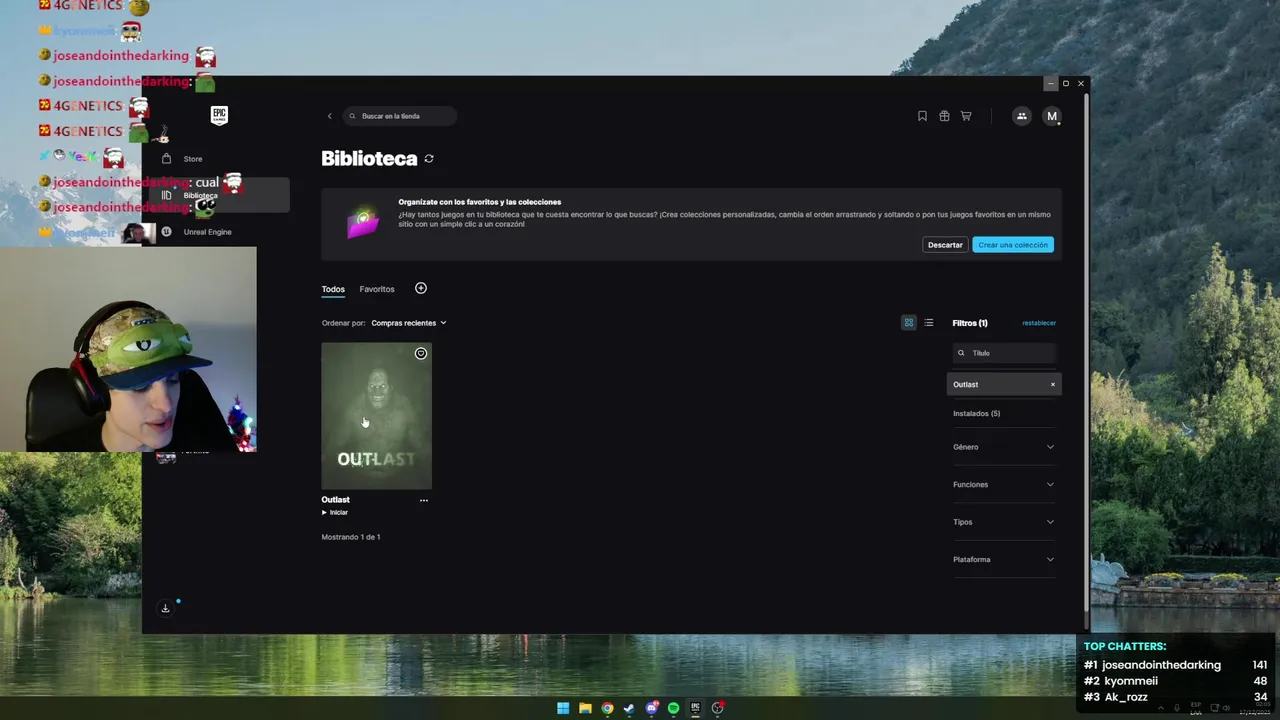1280x720 pixels.
Task: Click the Epic Games logo in sidebar
Action: click(x=219, y=115)
